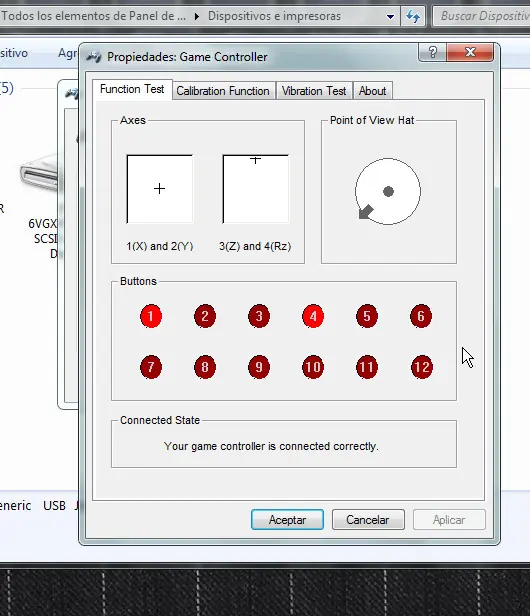Open the About tab

[372, 91]
